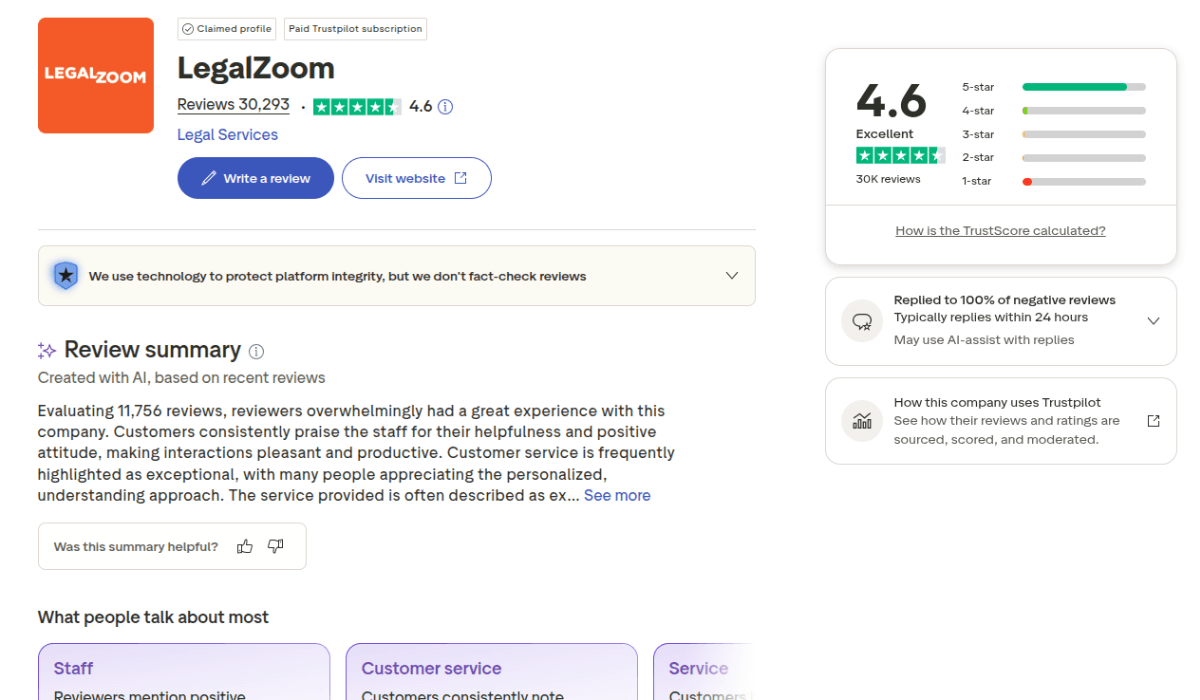Viewport: 1200px width, 700px height.
Task: Click the info icon next to 4.6 rating
Action: coord(446,106)
